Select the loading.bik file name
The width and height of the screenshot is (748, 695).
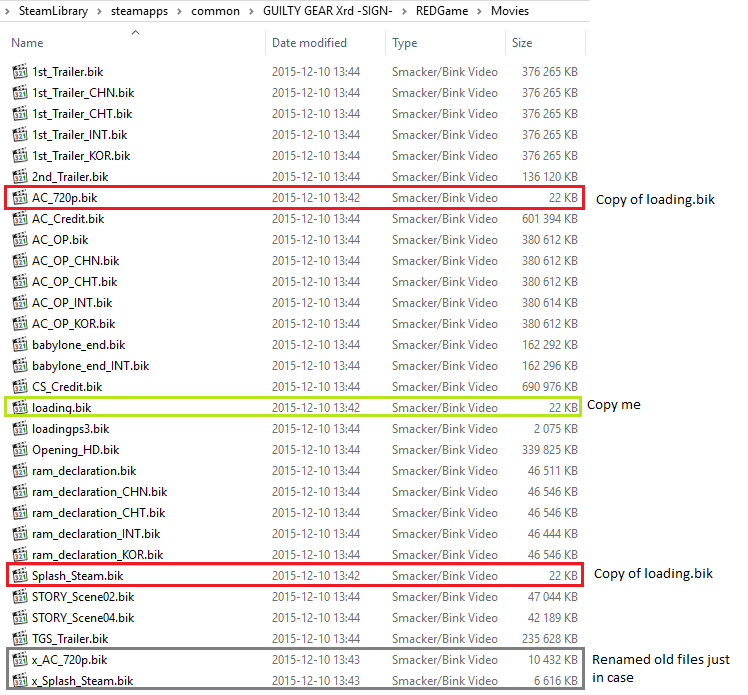62,408
